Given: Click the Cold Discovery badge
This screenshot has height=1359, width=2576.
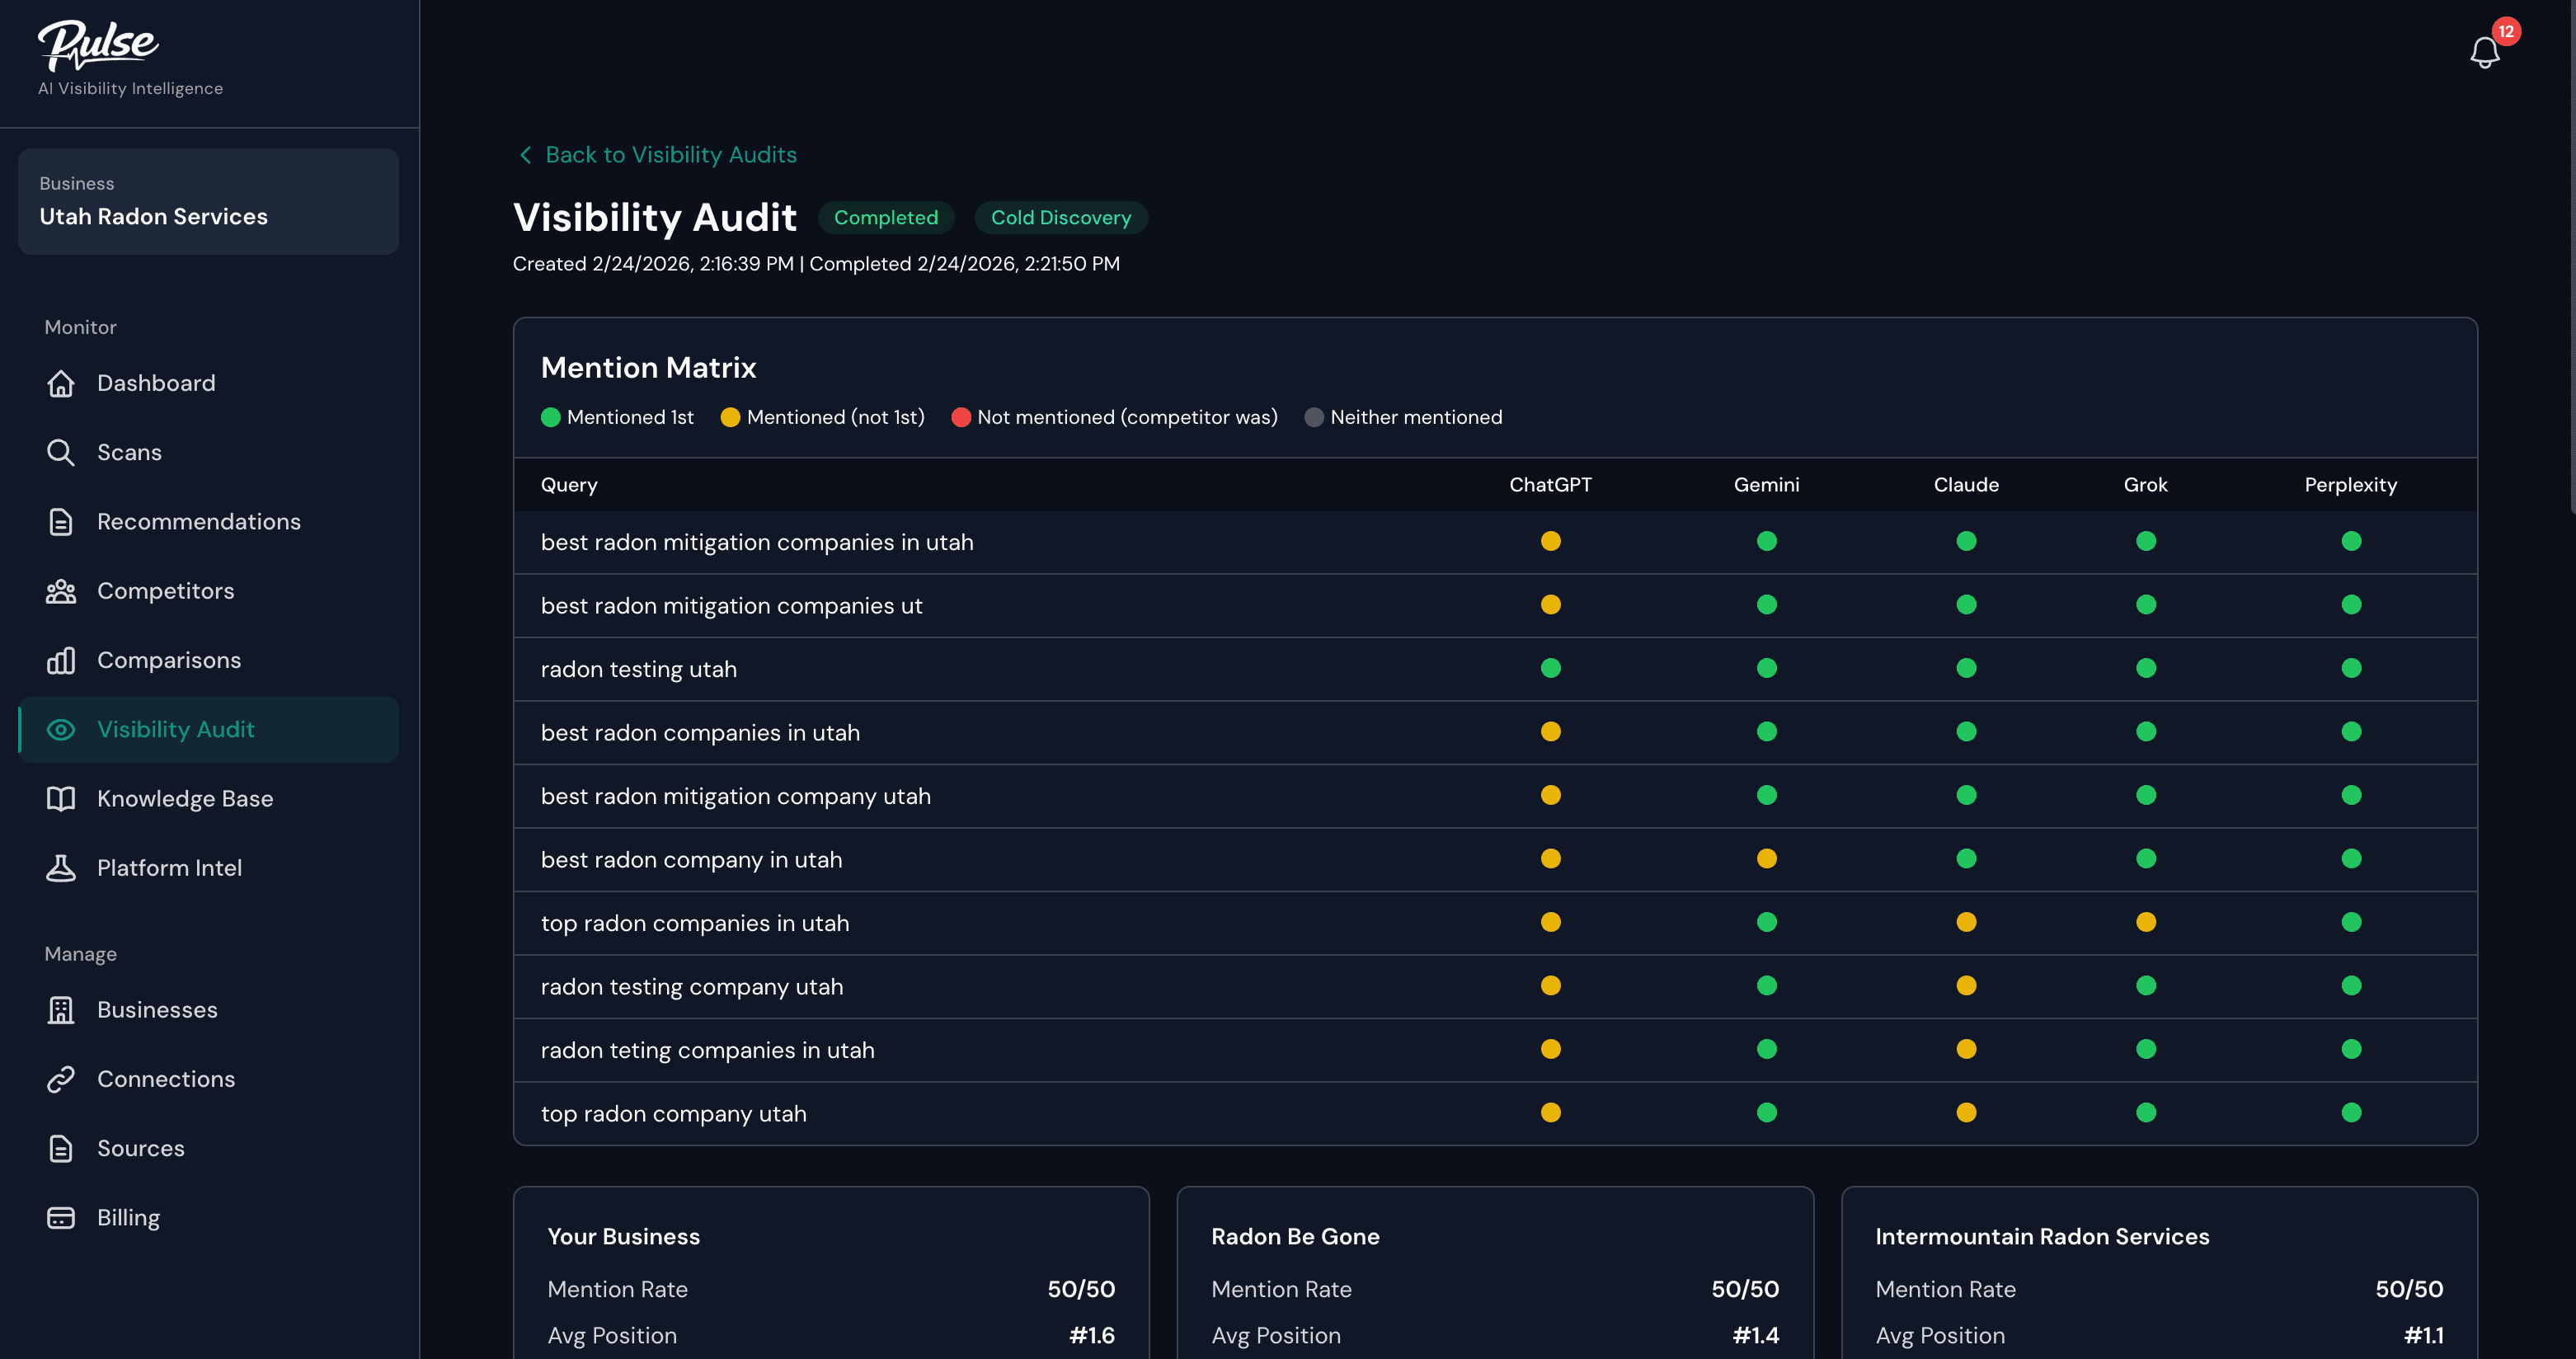Looking at the screenshot, I should pyautogui.click(x=1060, y=217).
